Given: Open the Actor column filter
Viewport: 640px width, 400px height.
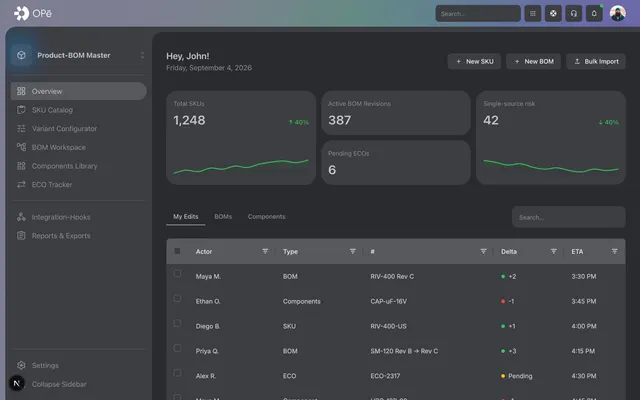Looking at the screenshot, I should click(x=265, y=251).
